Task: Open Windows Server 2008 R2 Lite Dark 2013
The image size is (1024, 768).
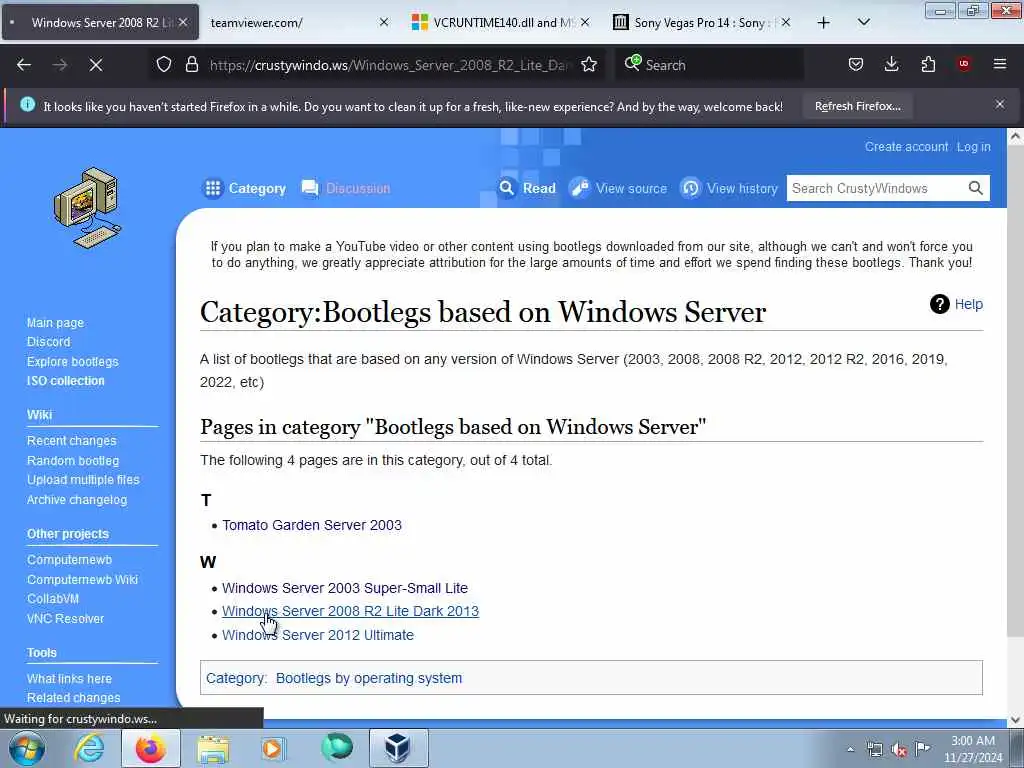Action: click(350, 611)
